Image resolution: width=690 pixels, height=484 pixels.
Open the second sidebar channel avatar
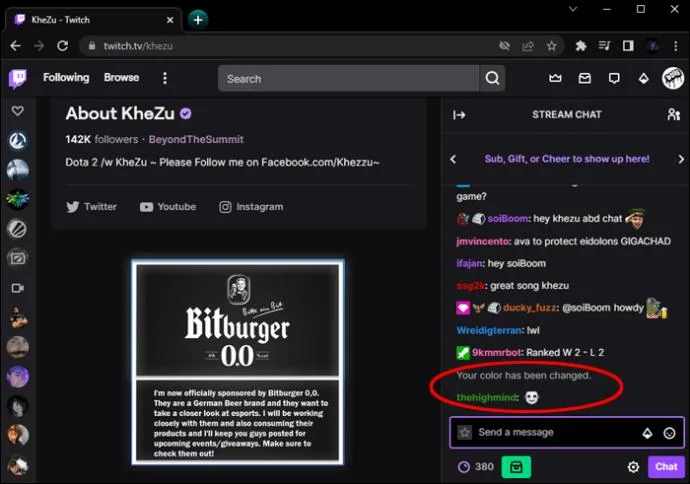[18, 170]
